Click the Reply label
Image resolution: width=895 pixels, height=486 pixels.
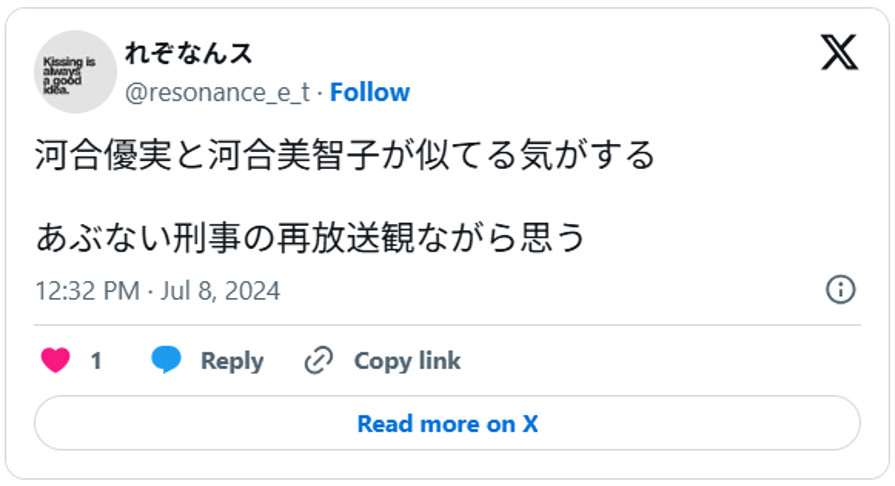[232, 361]
